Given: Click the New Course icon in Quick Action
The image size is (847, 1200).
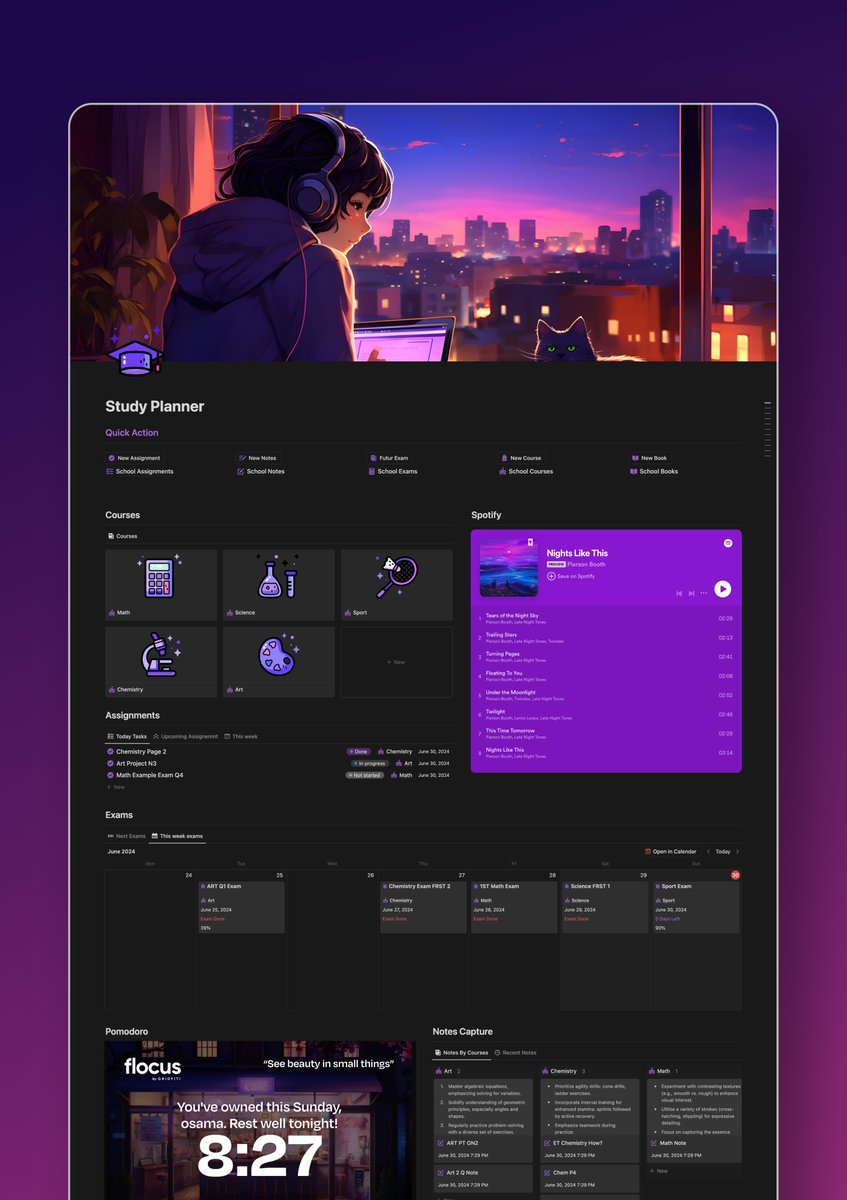Looking at the screenshot, I should click(503, 458).
